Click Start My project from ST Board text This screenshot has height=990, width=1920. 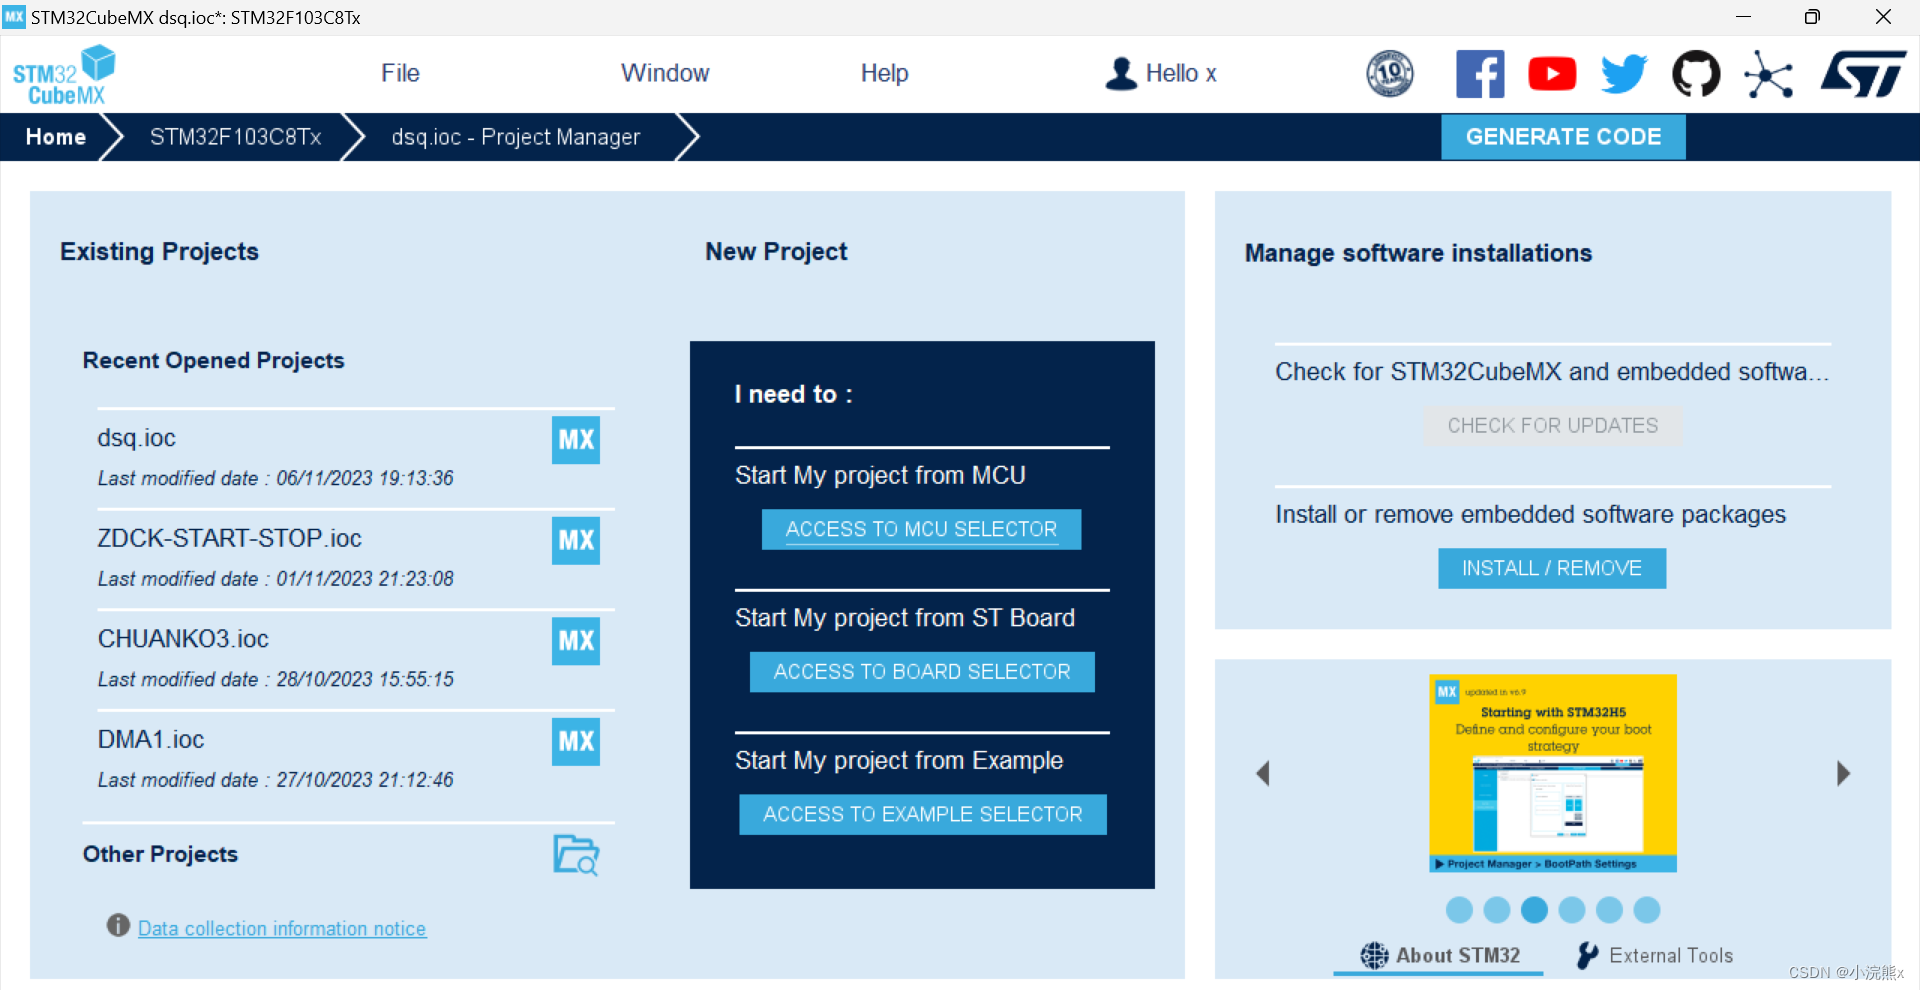pyautogui.click(x=905, y=618)
